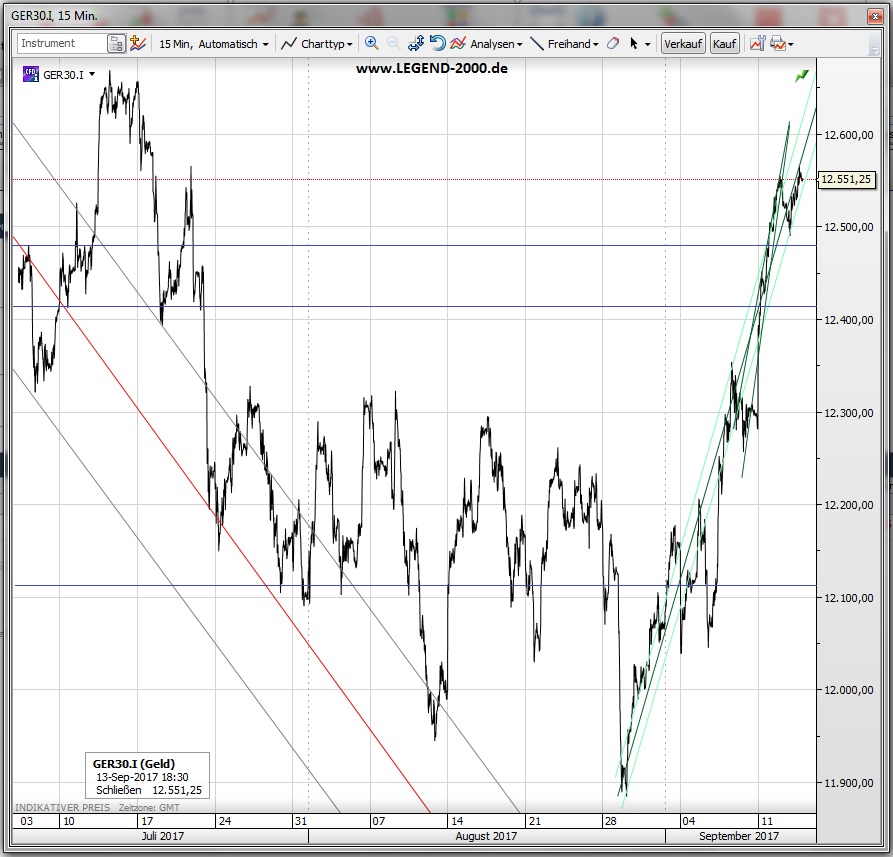Click the green arrow chart corner icon
This screenshot has height=857, width=893.
(801, 76)
